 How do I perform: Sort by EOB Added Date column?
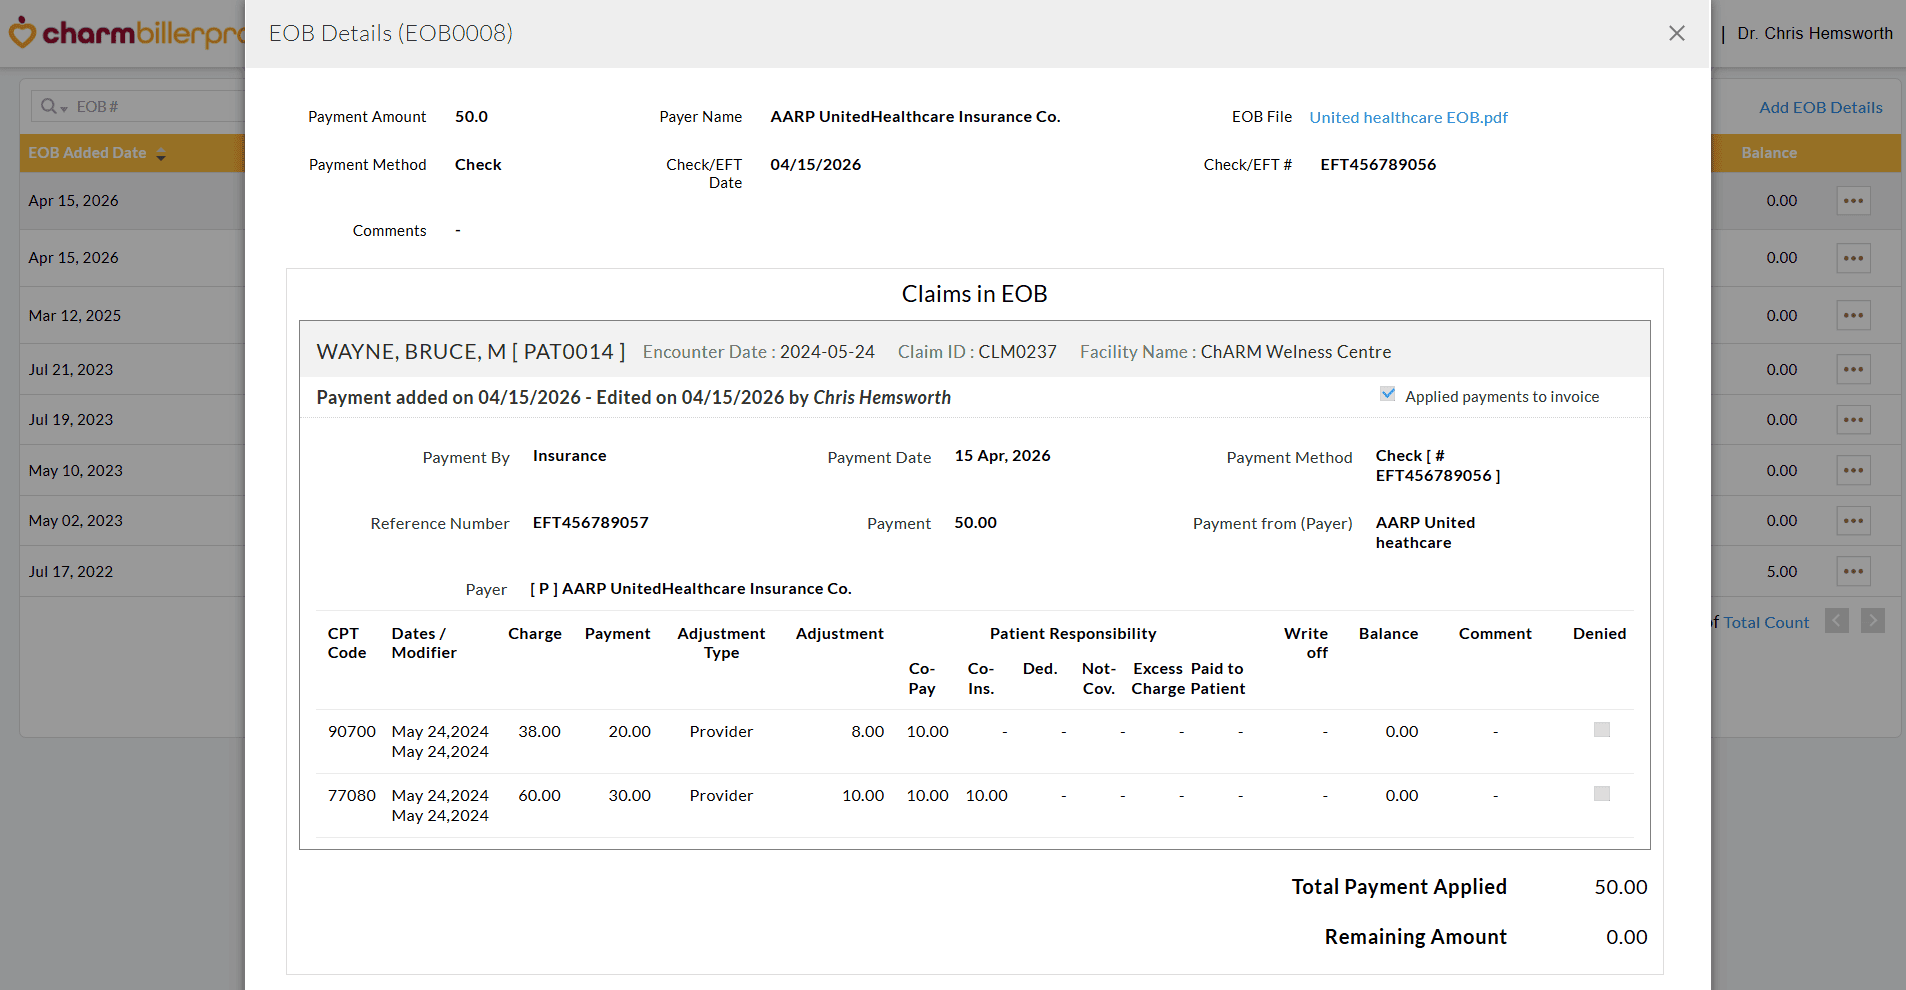click(96, 153)
